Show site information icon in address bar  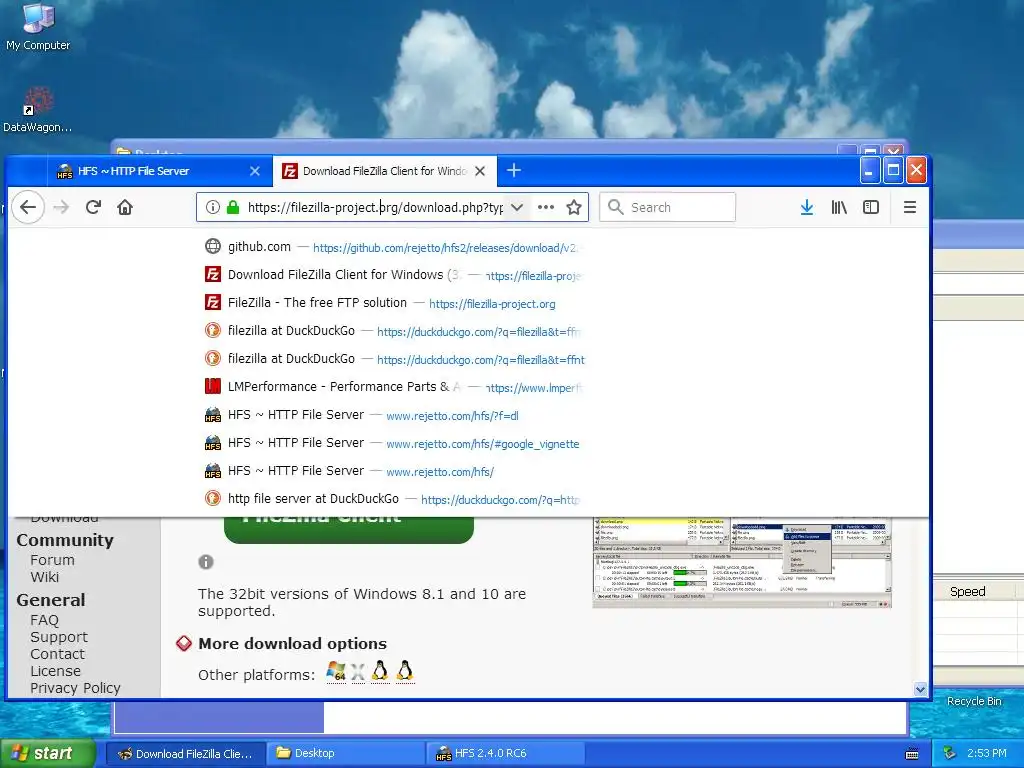[212, 207]
